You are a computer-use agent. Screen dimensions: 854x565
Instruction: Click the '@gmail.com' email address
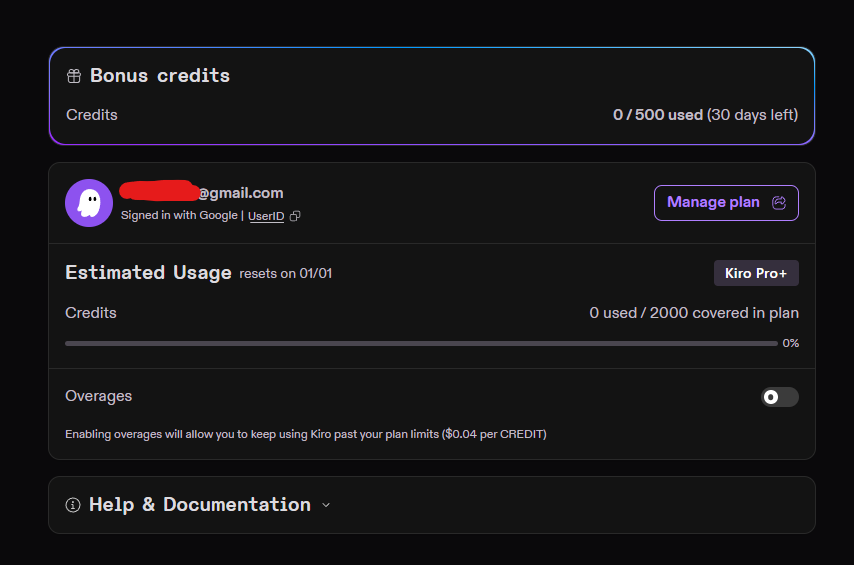tap(240, 193)
